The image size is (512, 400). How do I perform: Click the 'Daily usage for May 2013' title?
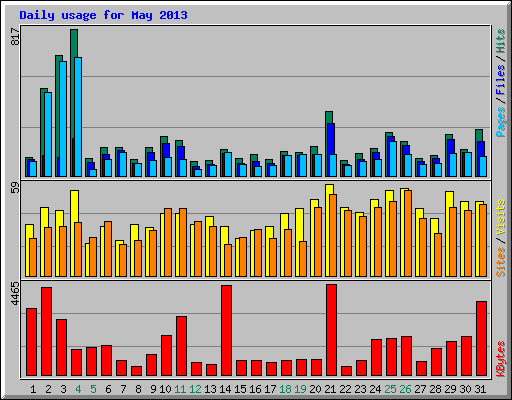coord(103,15)
